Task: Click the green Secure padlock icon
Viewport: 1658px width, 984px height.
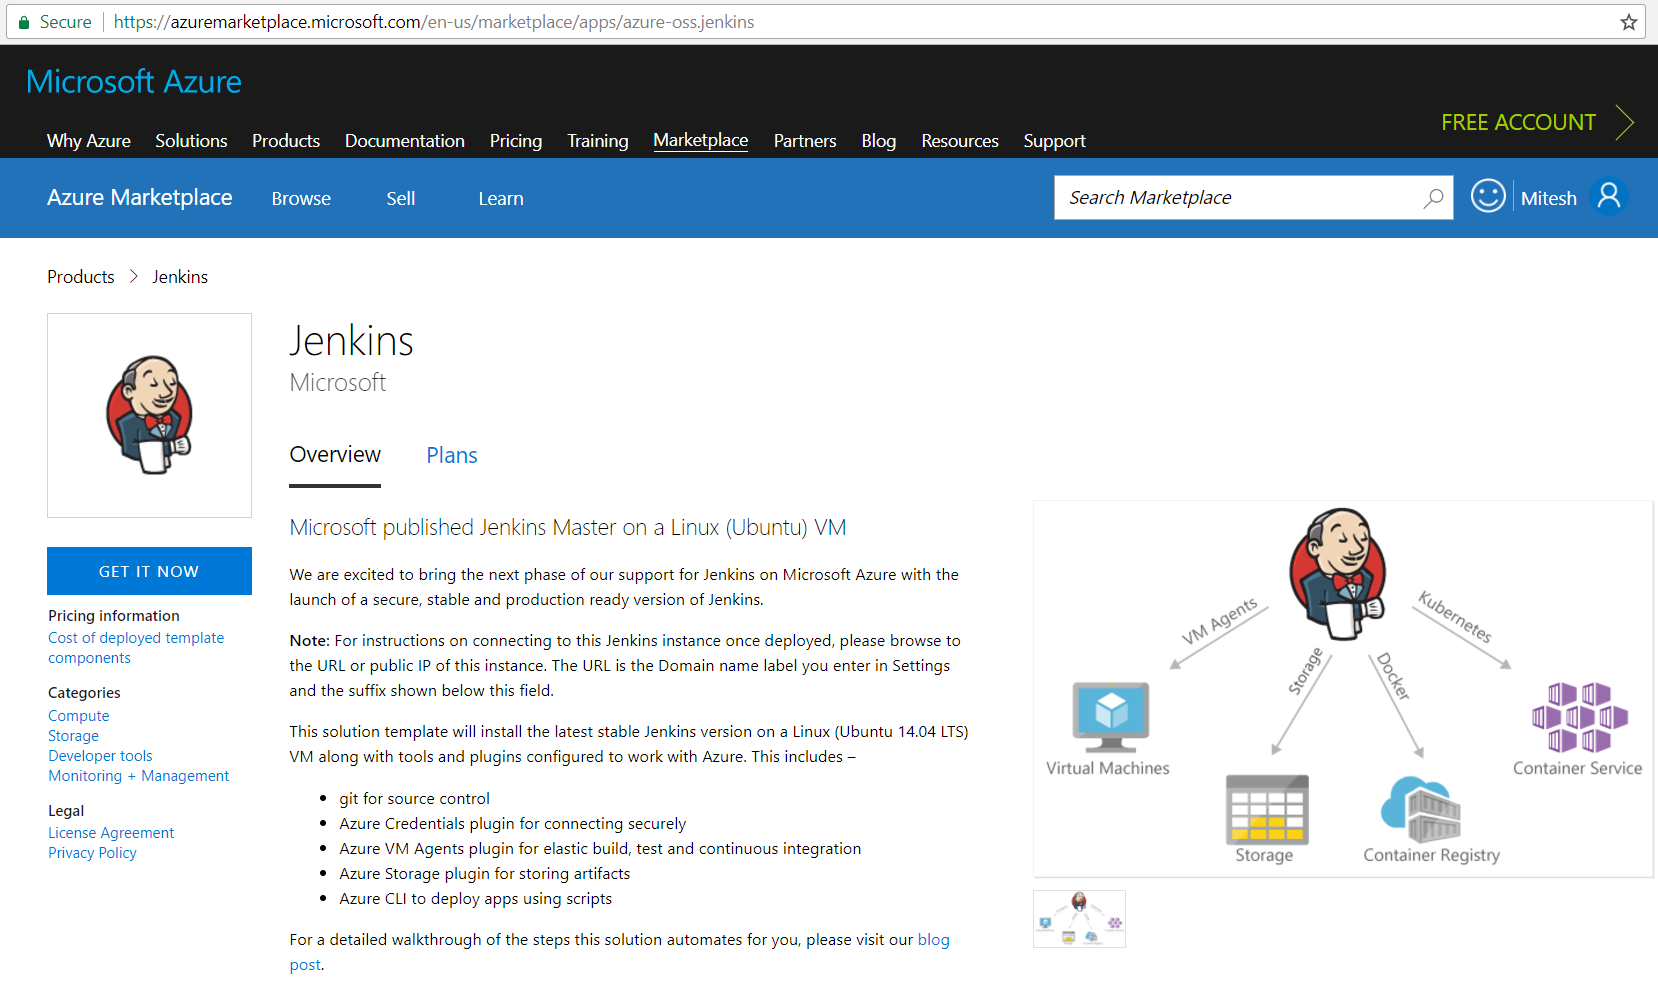Action: point(24,22)
